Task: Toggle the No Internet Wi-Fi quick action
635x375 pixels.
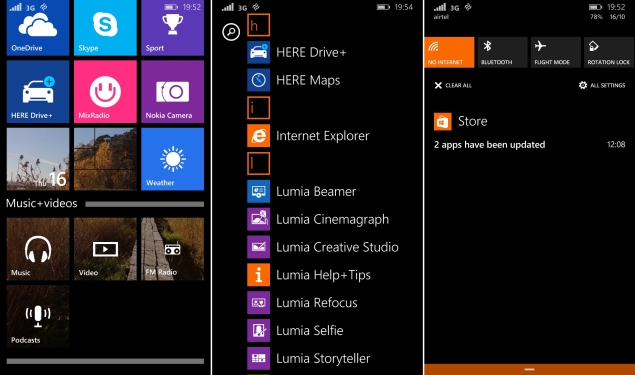Action: point(449,52)
